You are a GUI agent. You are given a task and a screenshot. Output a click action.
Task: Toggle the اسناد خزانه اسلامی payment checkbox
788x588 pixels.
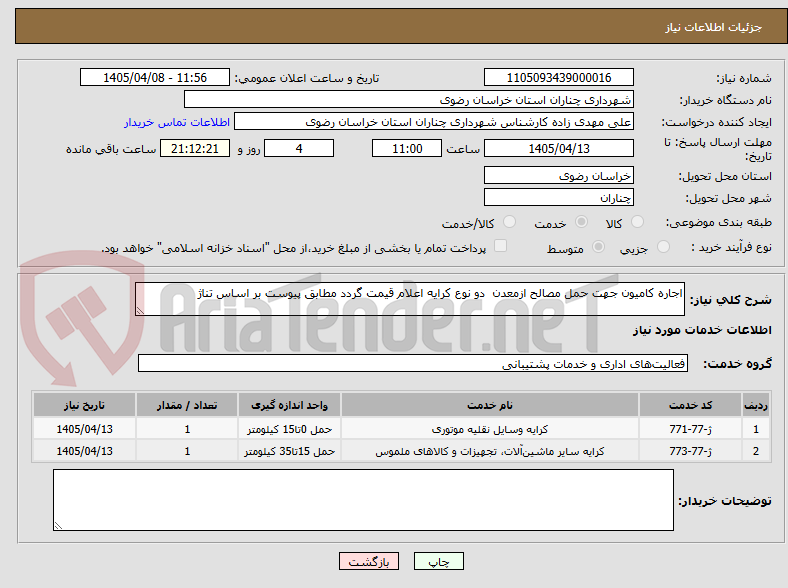point(501,246)
